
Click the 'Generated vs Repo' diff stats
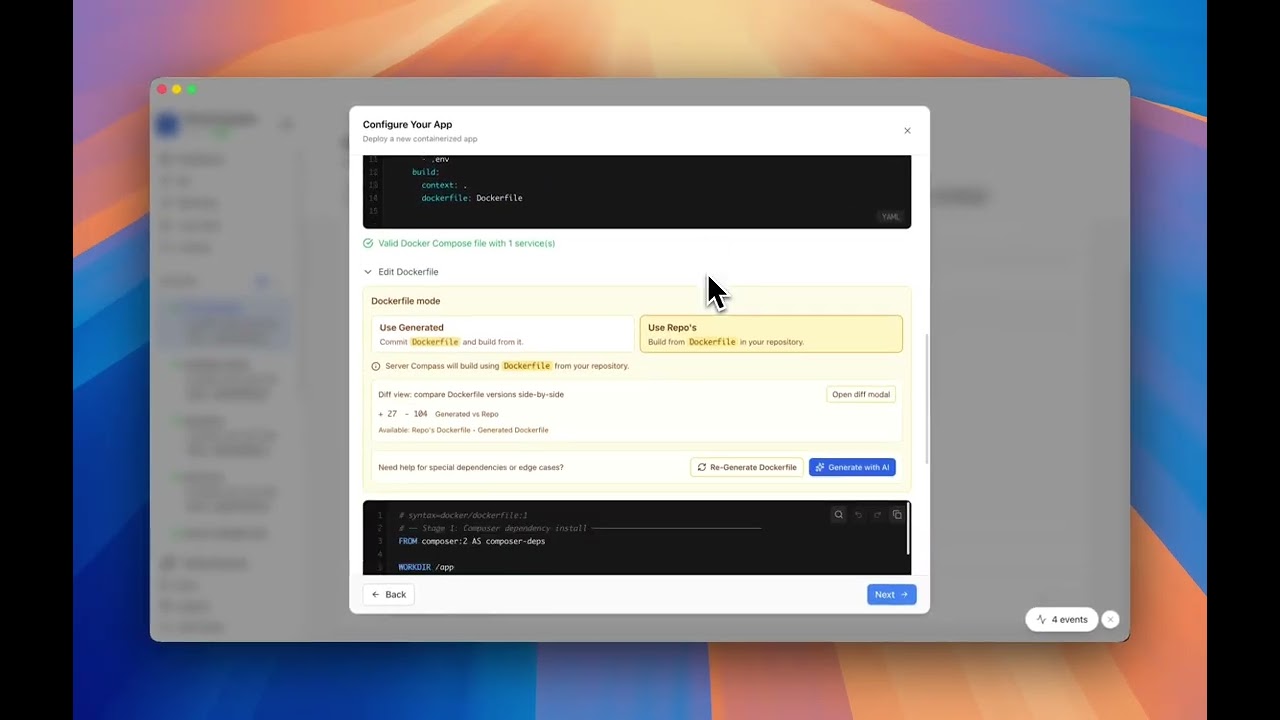[466, 414]
